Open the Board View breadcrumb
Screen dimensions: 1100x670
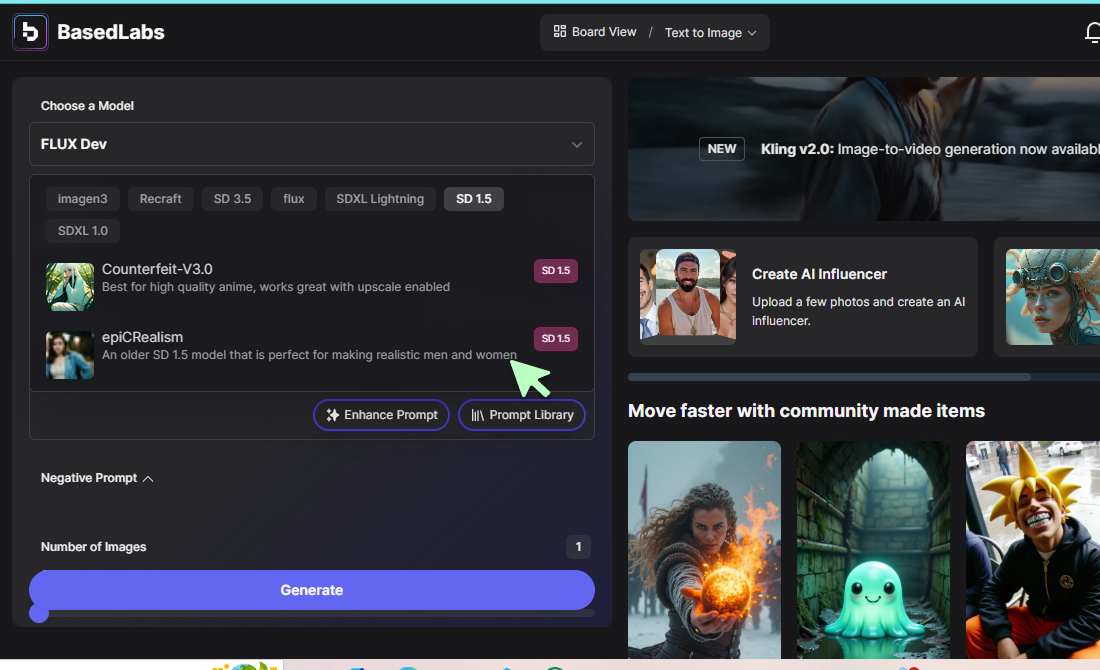pos(595,32)
